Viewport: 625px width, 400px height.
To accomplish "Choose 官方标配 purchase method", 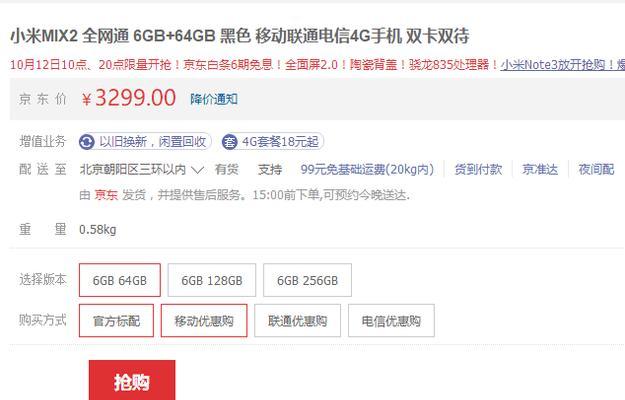I will pos(116,321).
